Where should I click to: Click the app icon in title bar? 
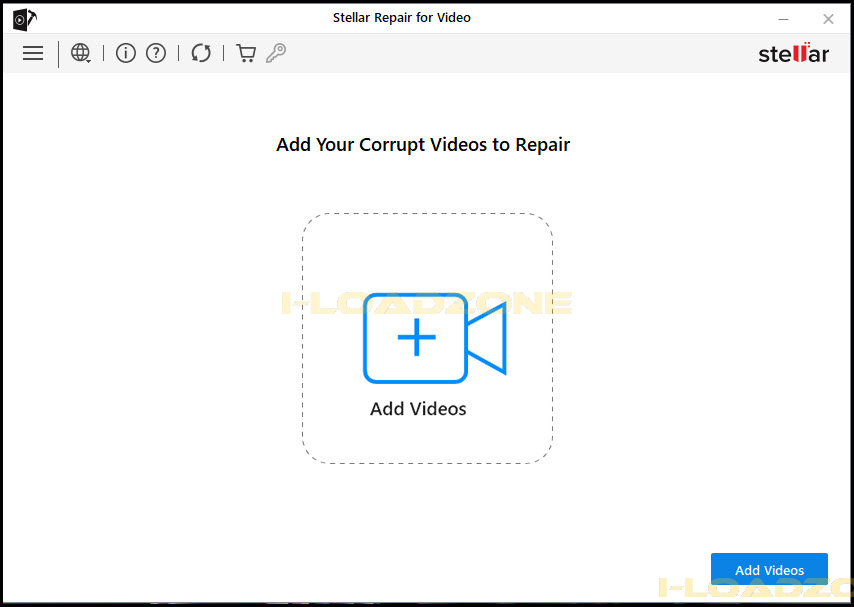click(x=25, y=19)
